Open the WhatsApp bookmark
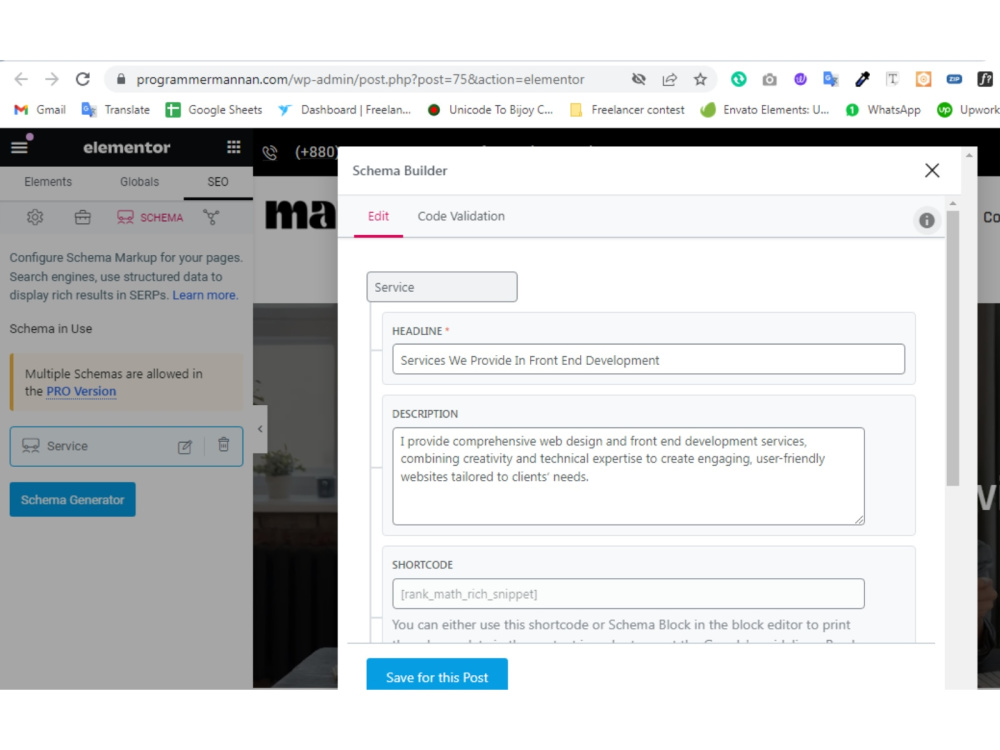The height and width of the screenshot is (750, 1000). 883,110
